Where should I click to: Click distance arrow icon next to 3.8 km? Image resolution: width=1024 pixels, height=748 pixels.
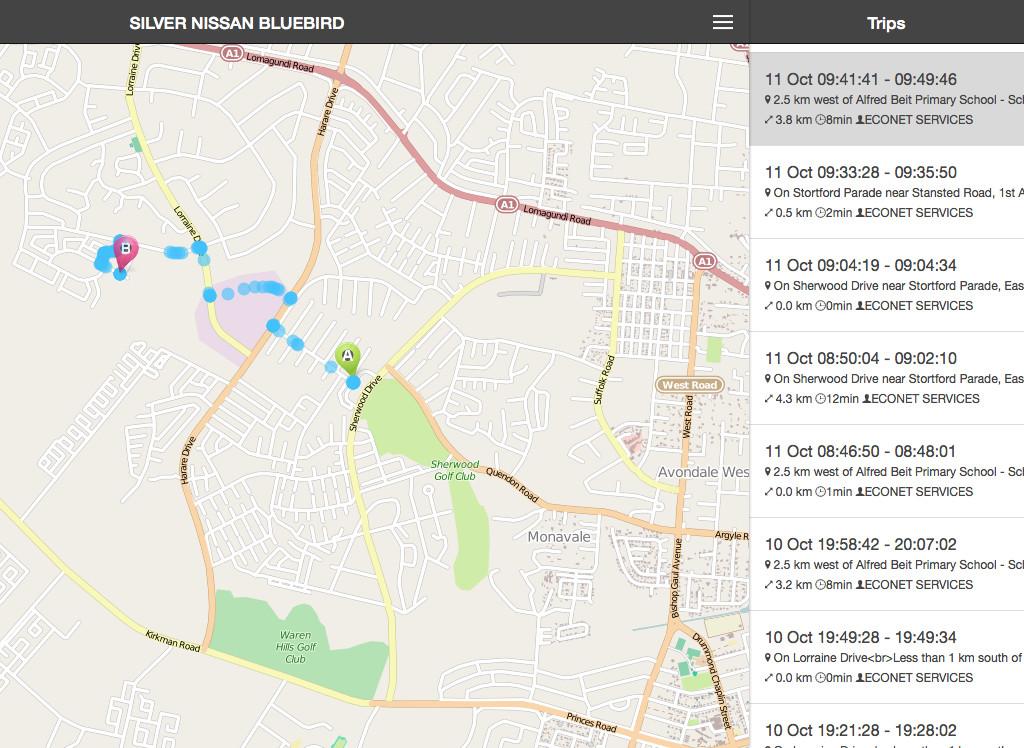click(769, 120)
